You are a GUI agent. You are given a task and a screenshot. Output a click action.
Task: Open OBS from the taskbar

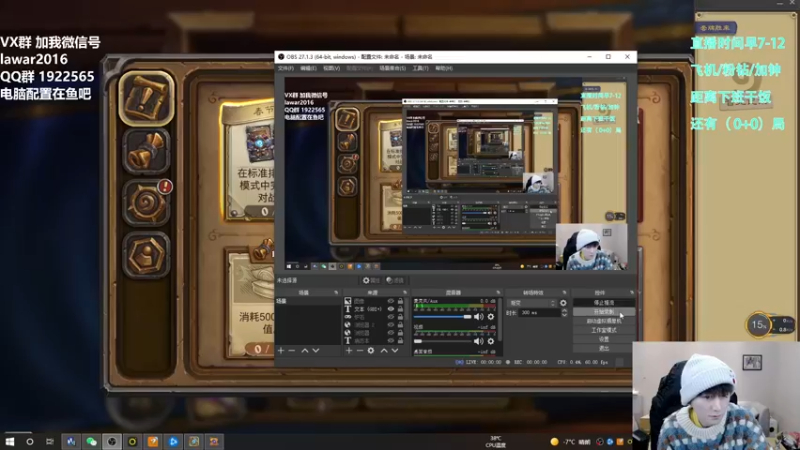click(112, 441)
